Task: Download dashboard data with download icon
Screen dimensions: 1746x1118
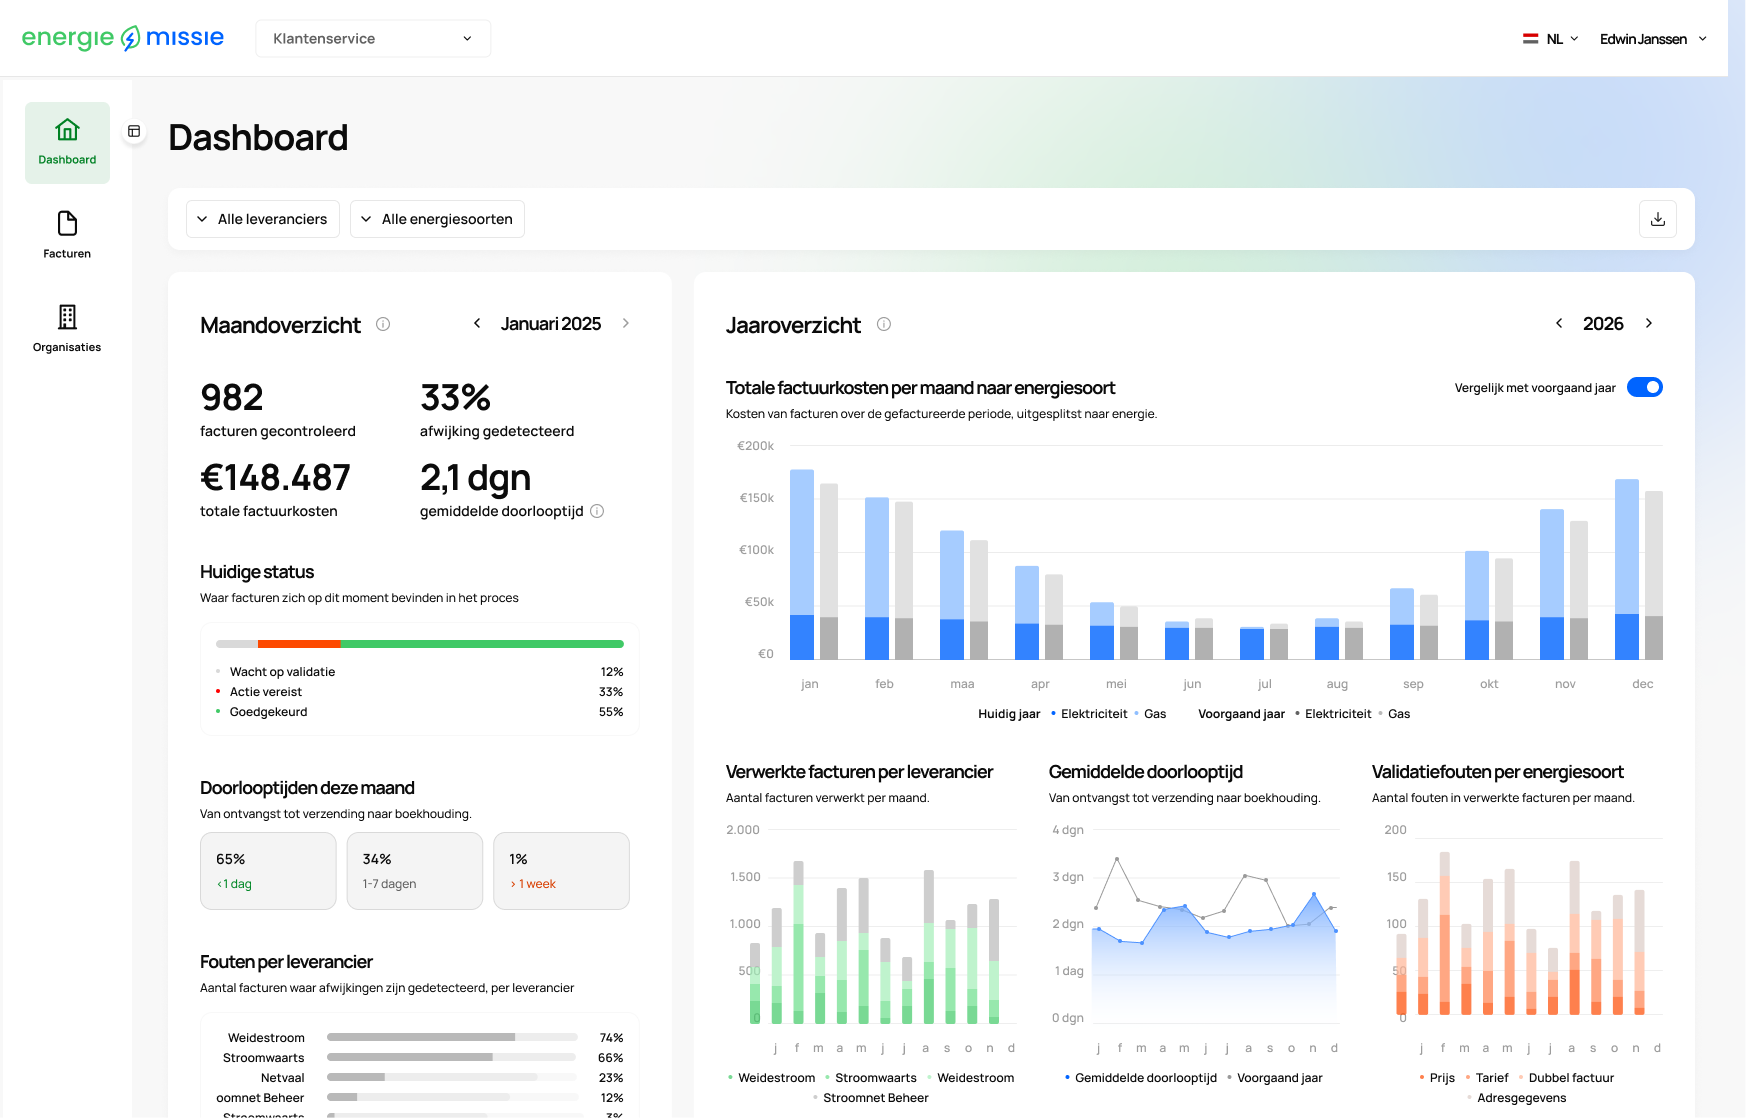Action: (x=1657, y=219)
